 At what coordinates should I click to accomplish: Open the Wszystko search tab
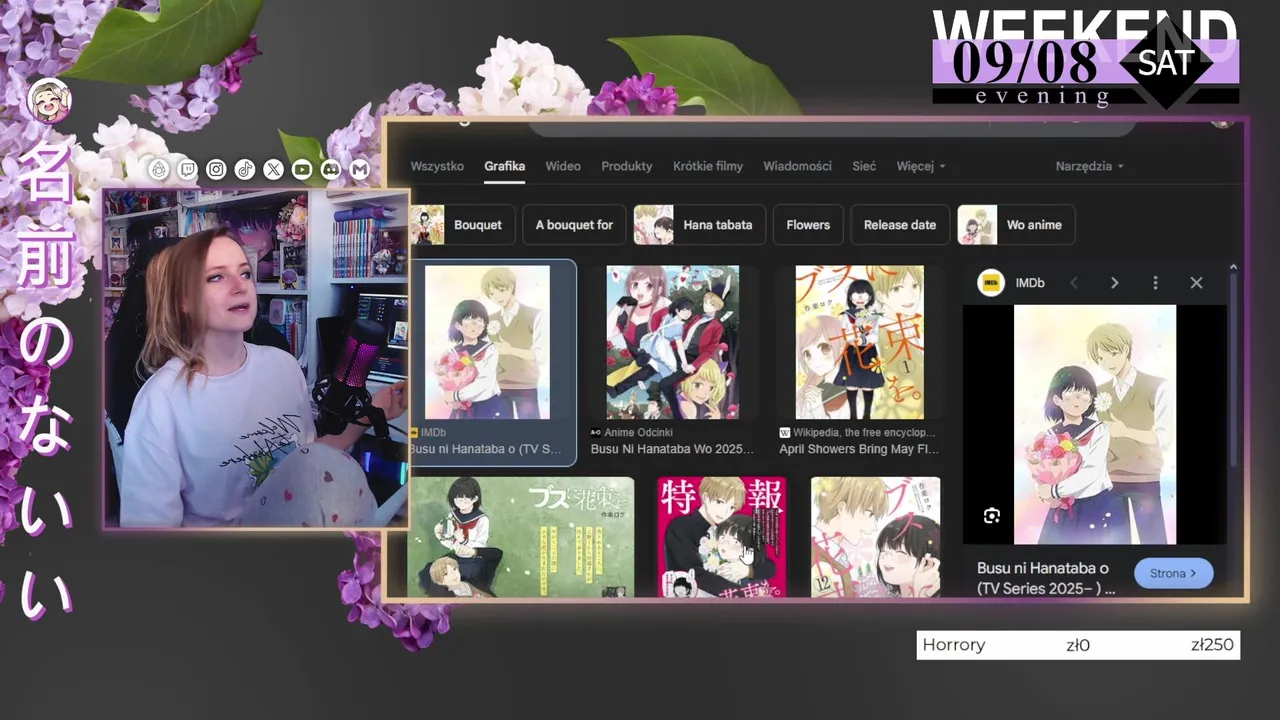pyautogui.click(x=437, y=166)
